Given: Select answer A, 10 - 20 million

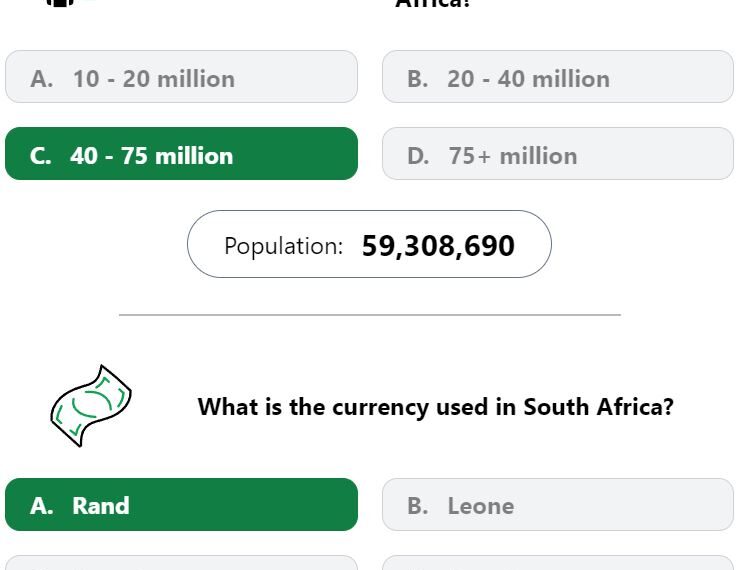Looking at the screenshot, I should pos(181,77).
